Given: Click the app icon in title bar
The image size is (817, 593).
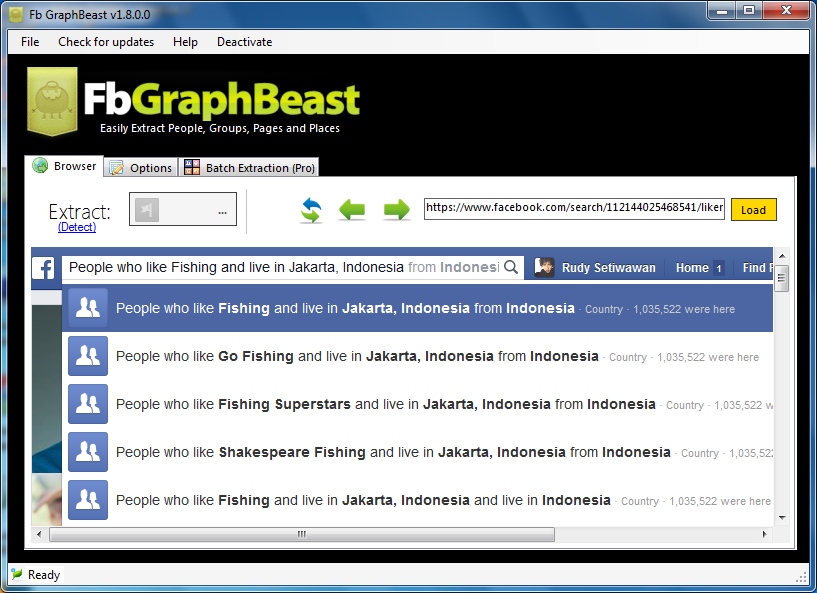Looking at the screenshot, I should pyautogui.click(x=17, y=15).
